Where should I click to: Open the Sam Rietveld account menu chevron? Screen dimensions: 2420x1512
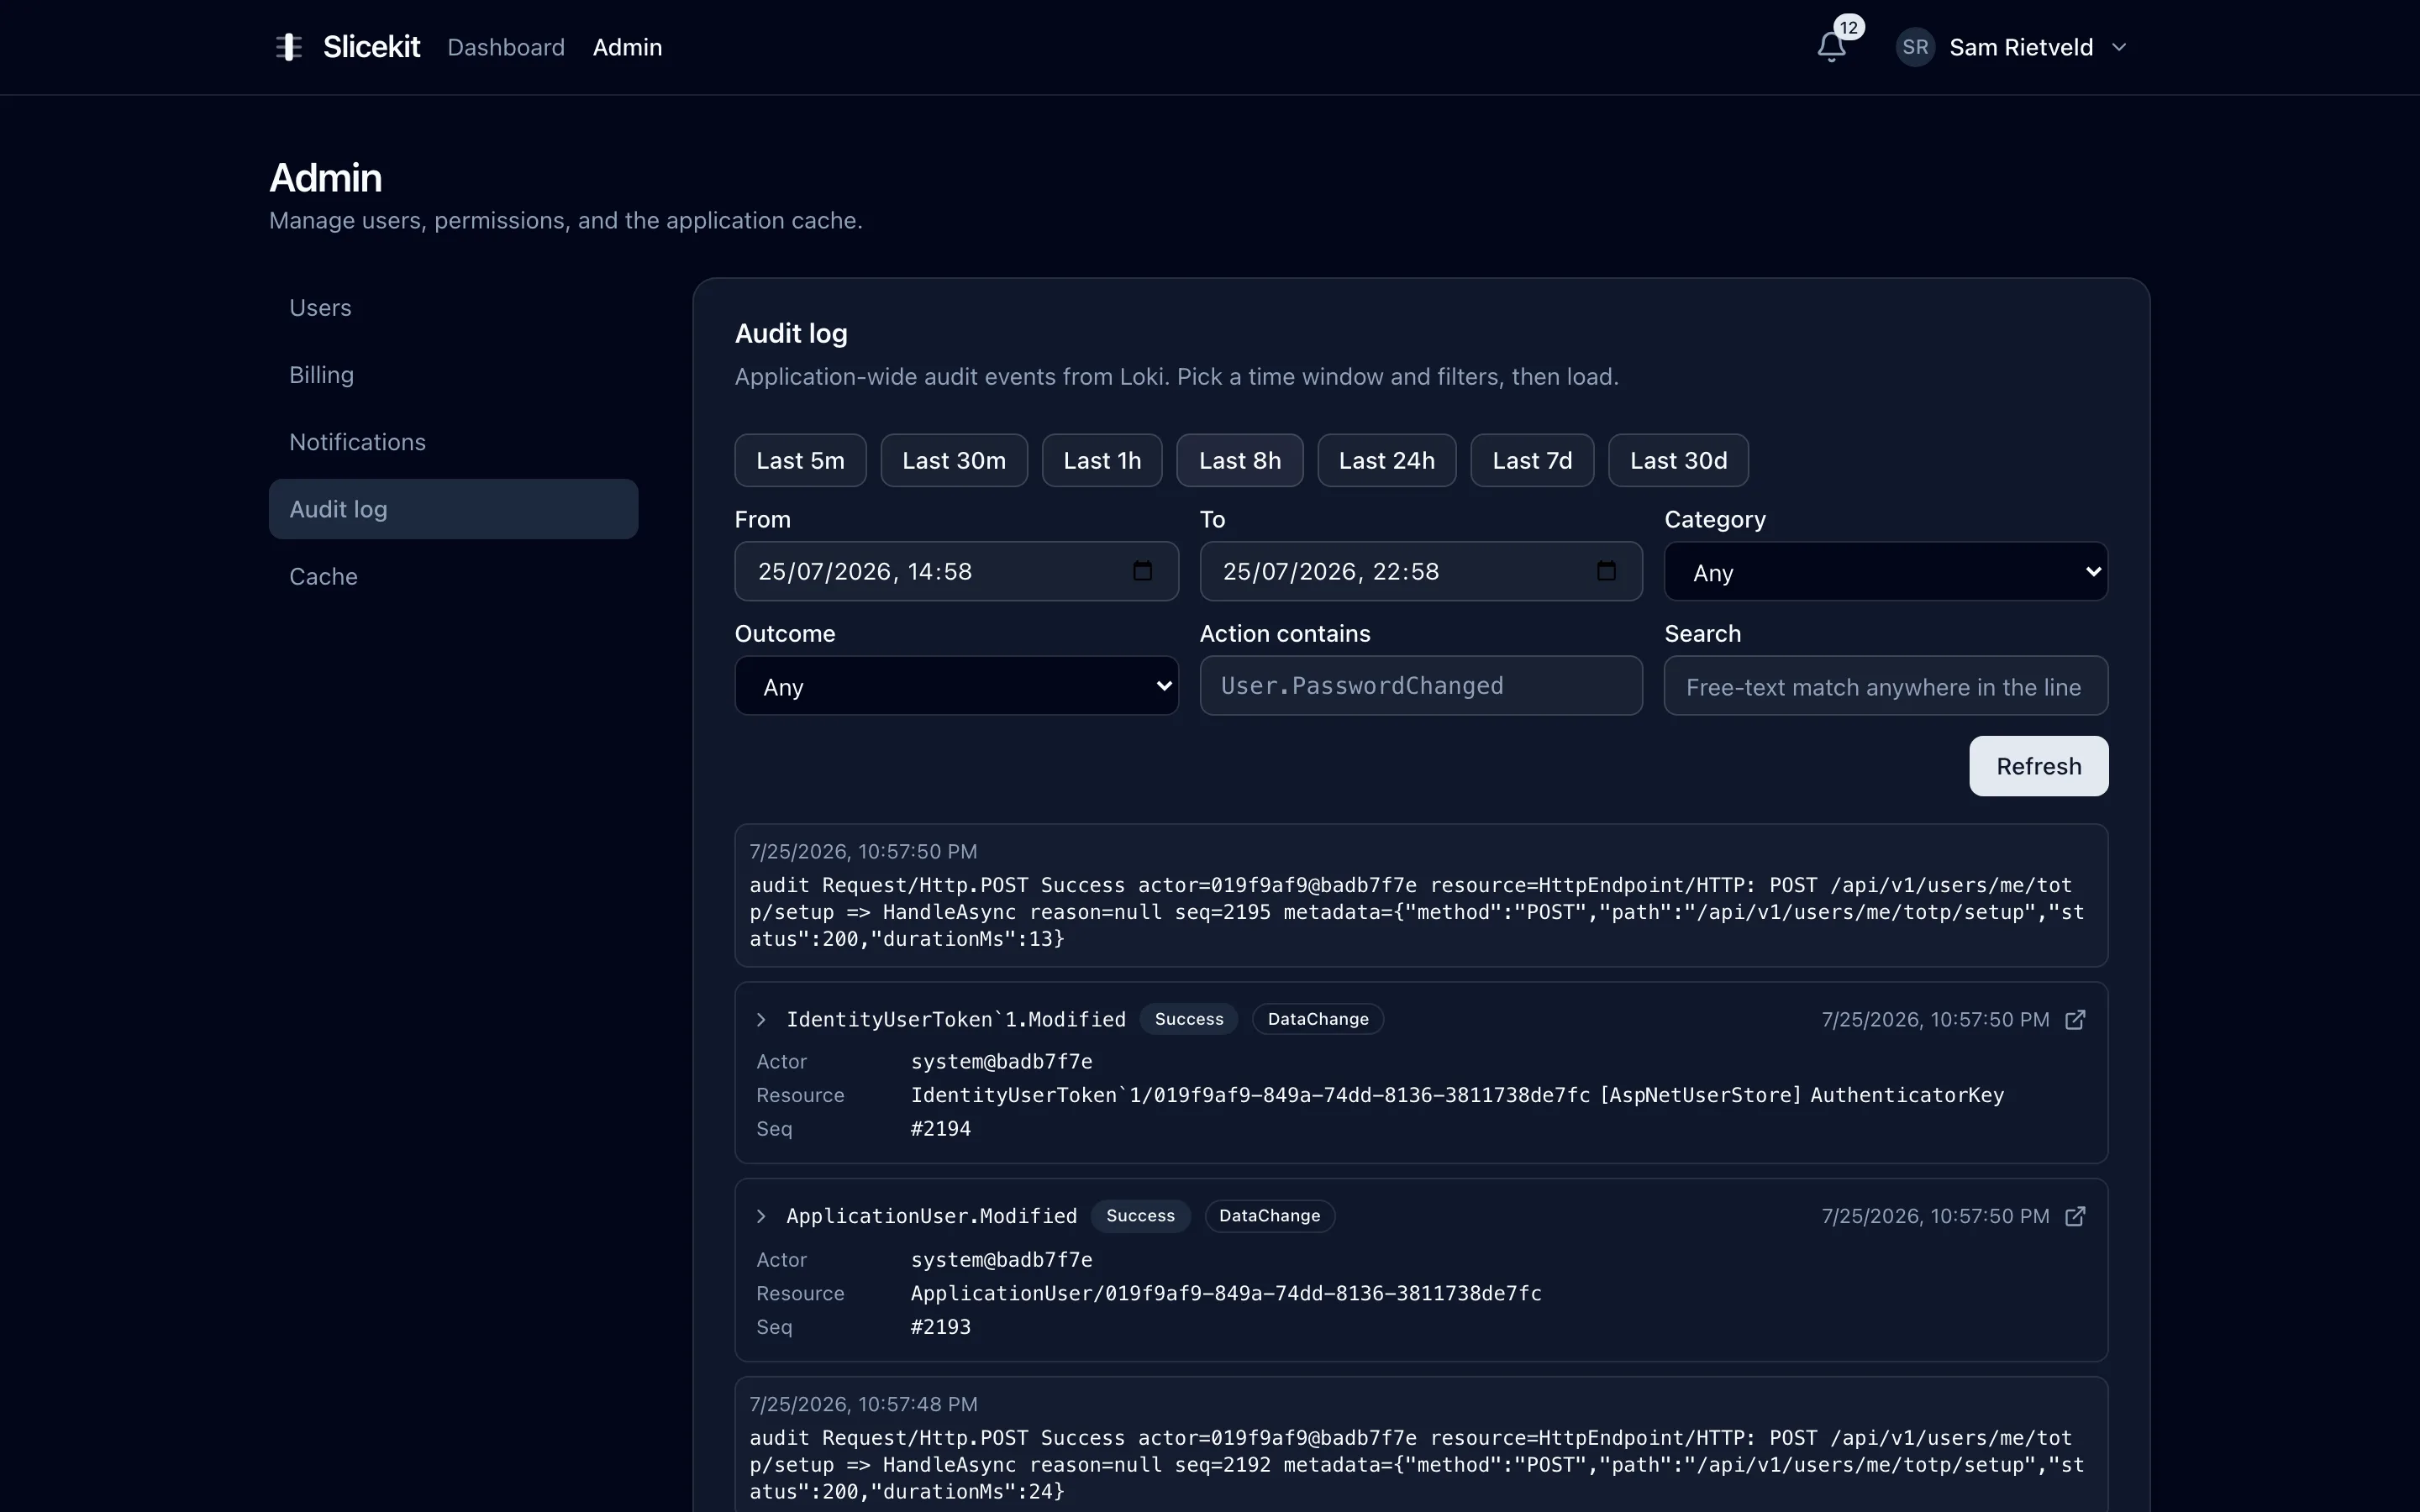coord(2118,47)
